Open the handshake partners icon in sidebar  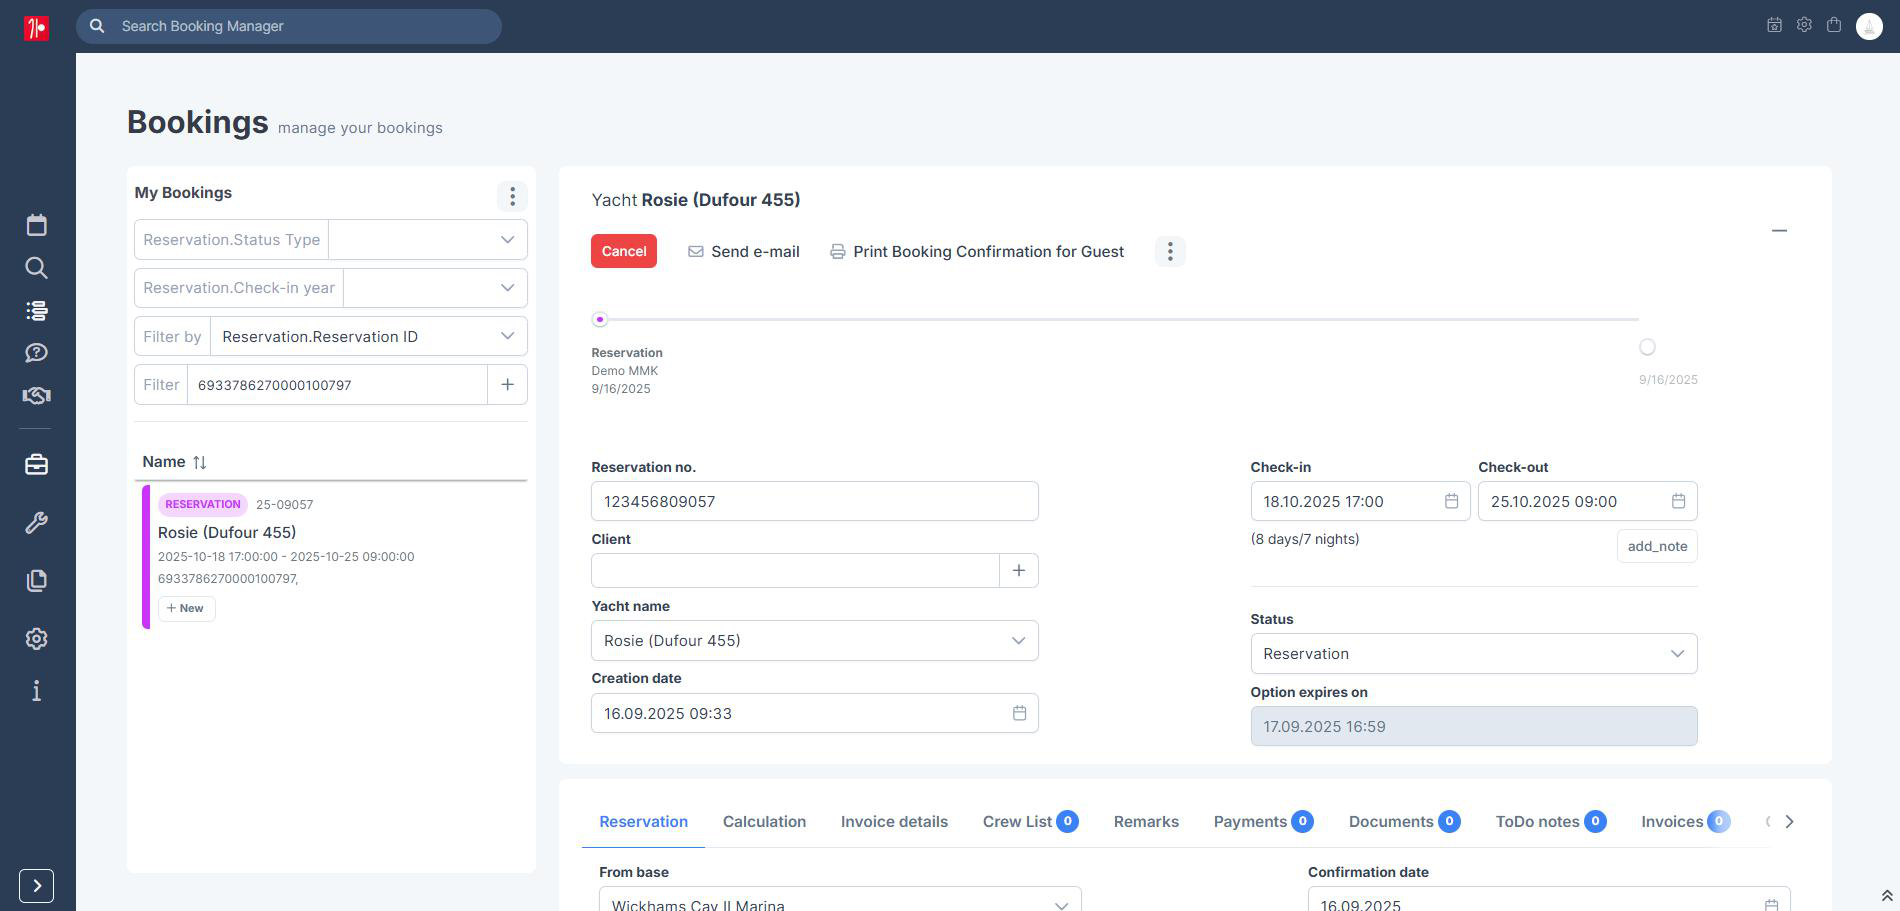click(36, 395)
